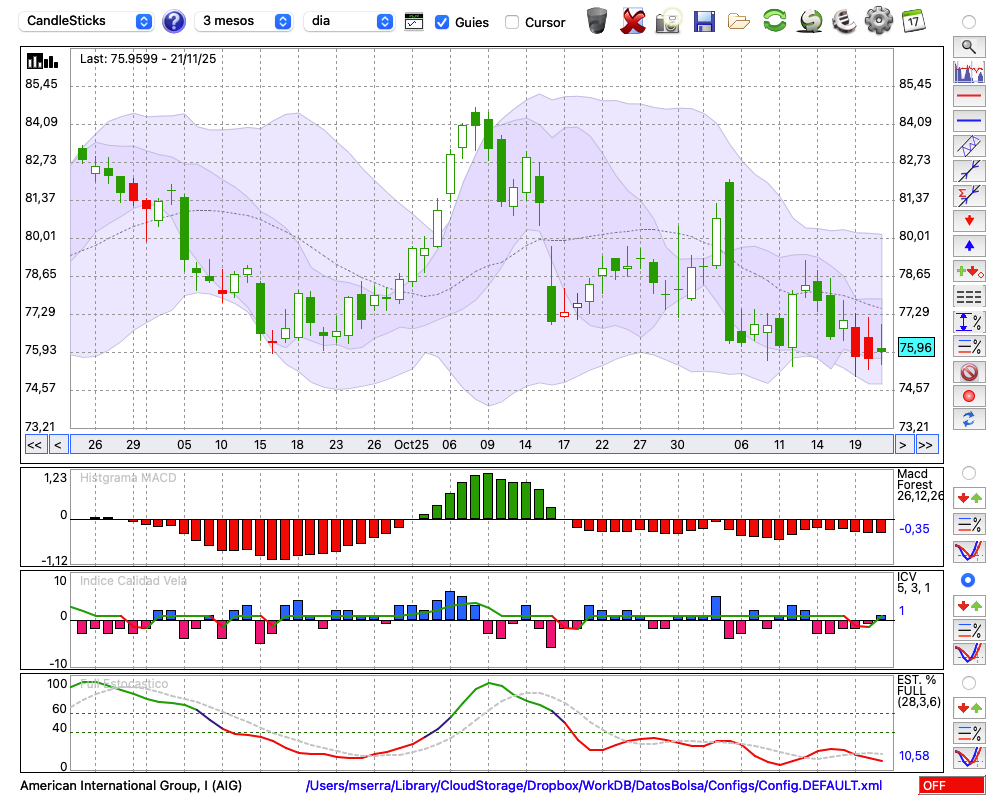Select the radio button beside the stochastic panel
This screenshot has width=1000, height=800.
click(968, 683)
